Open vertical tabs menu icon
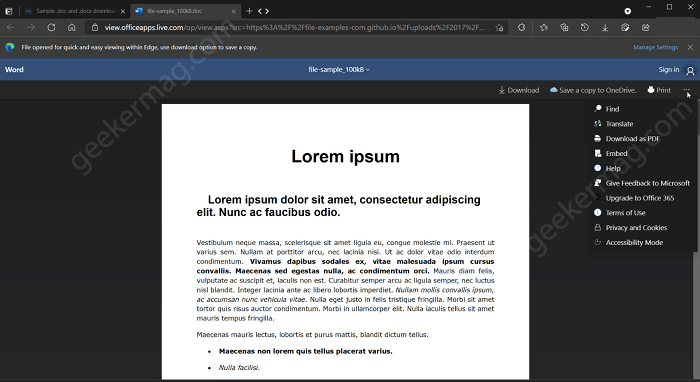 [x=8, y=11]
